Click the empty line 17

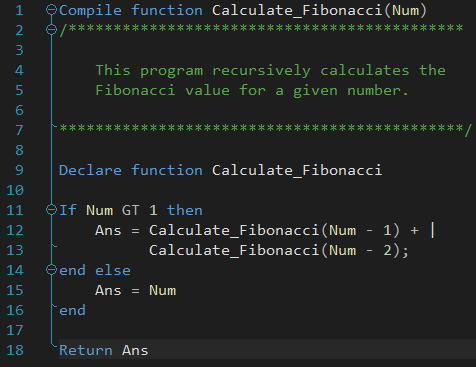click(x=263, y=330)
